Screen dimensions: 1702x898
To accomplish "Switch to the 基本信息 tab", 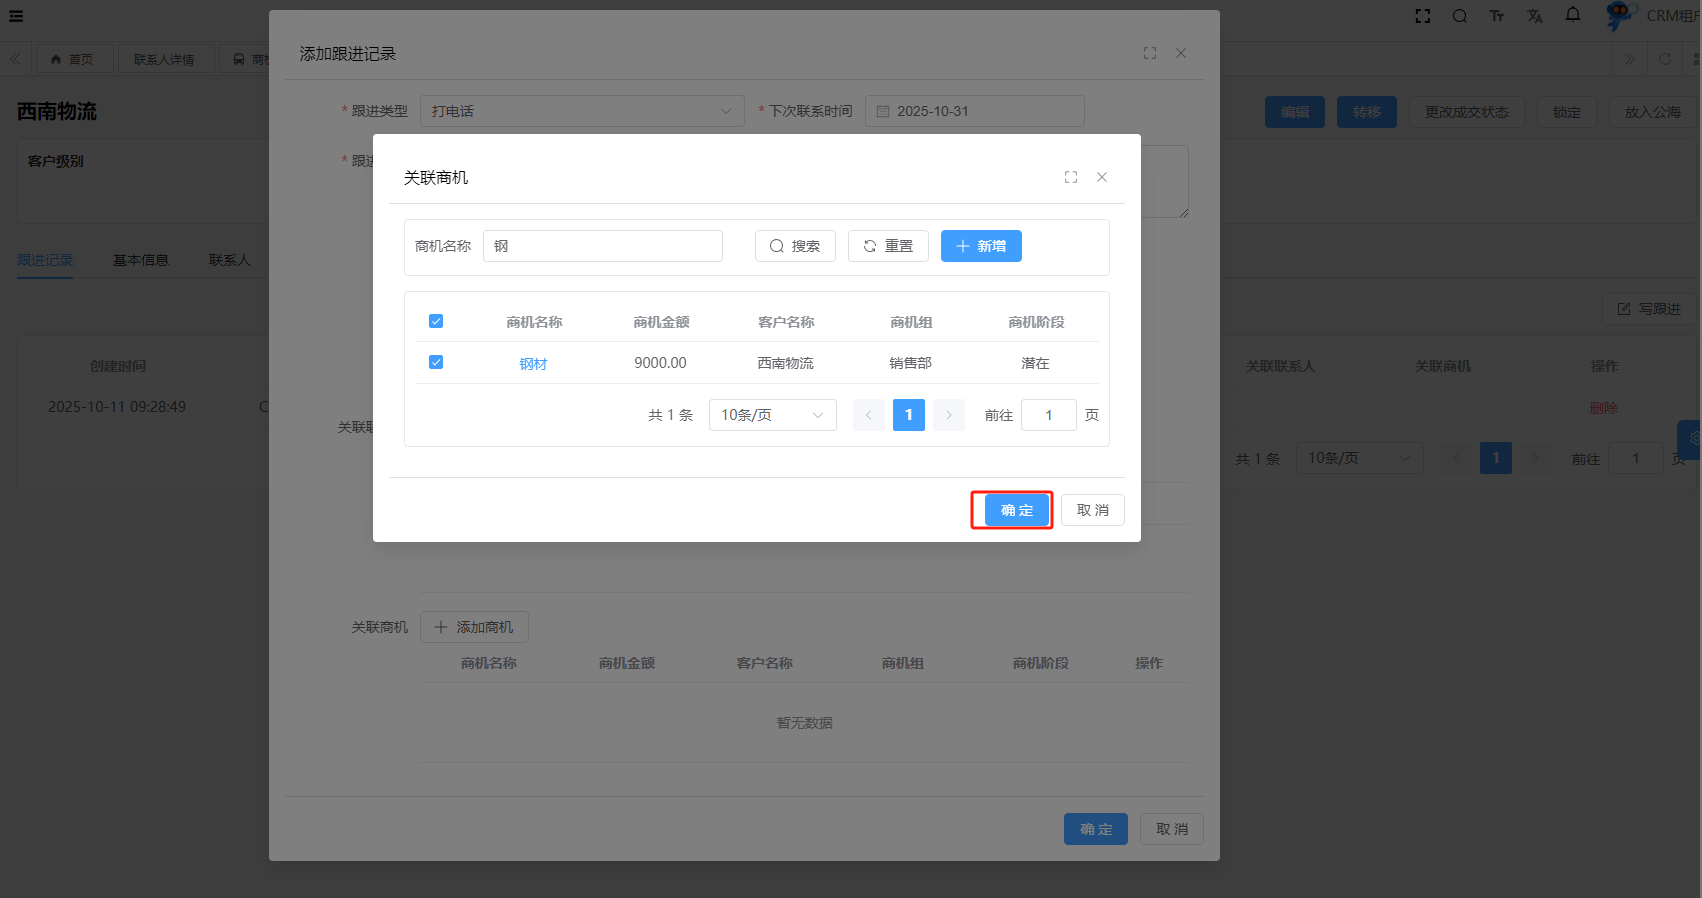I will (140, 260).
